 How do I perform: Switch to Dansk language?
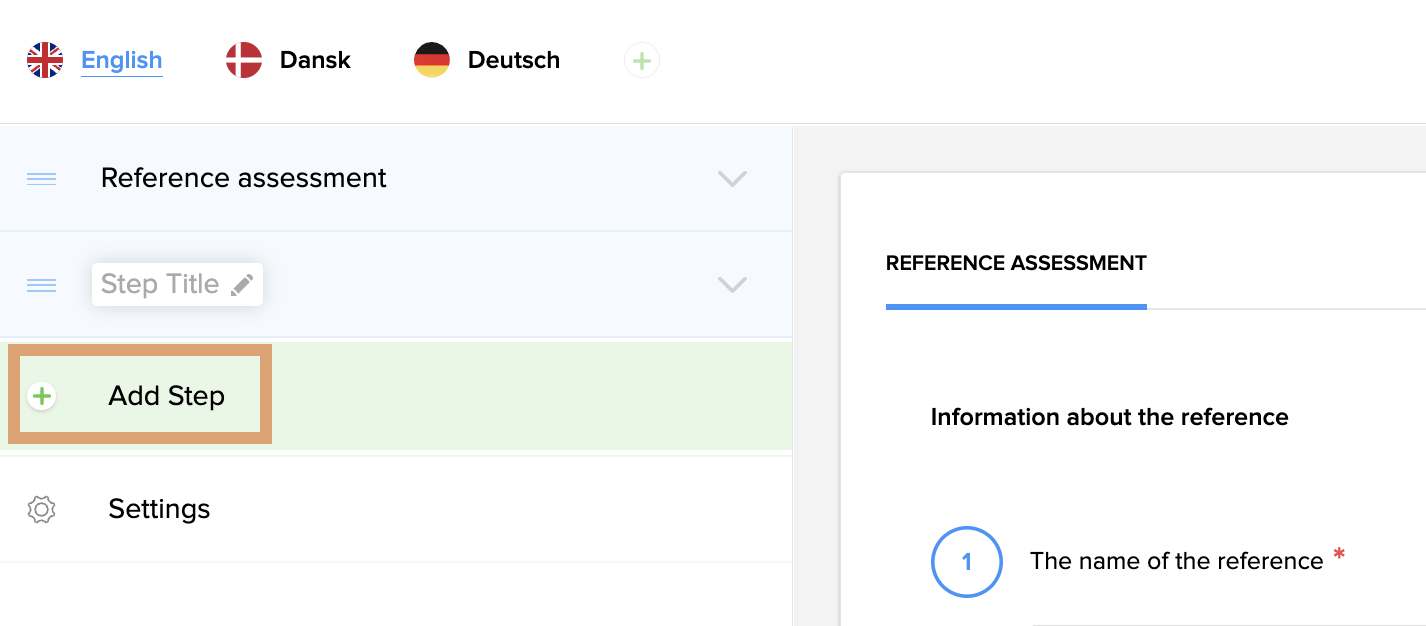(x=315, y=60)
